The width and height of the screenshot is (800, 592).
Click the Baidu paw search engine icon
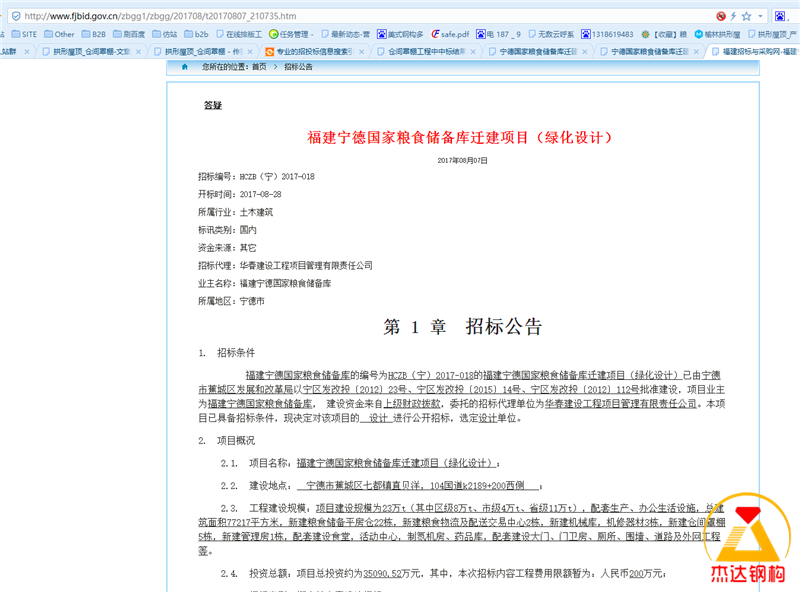tap(780, 16)
